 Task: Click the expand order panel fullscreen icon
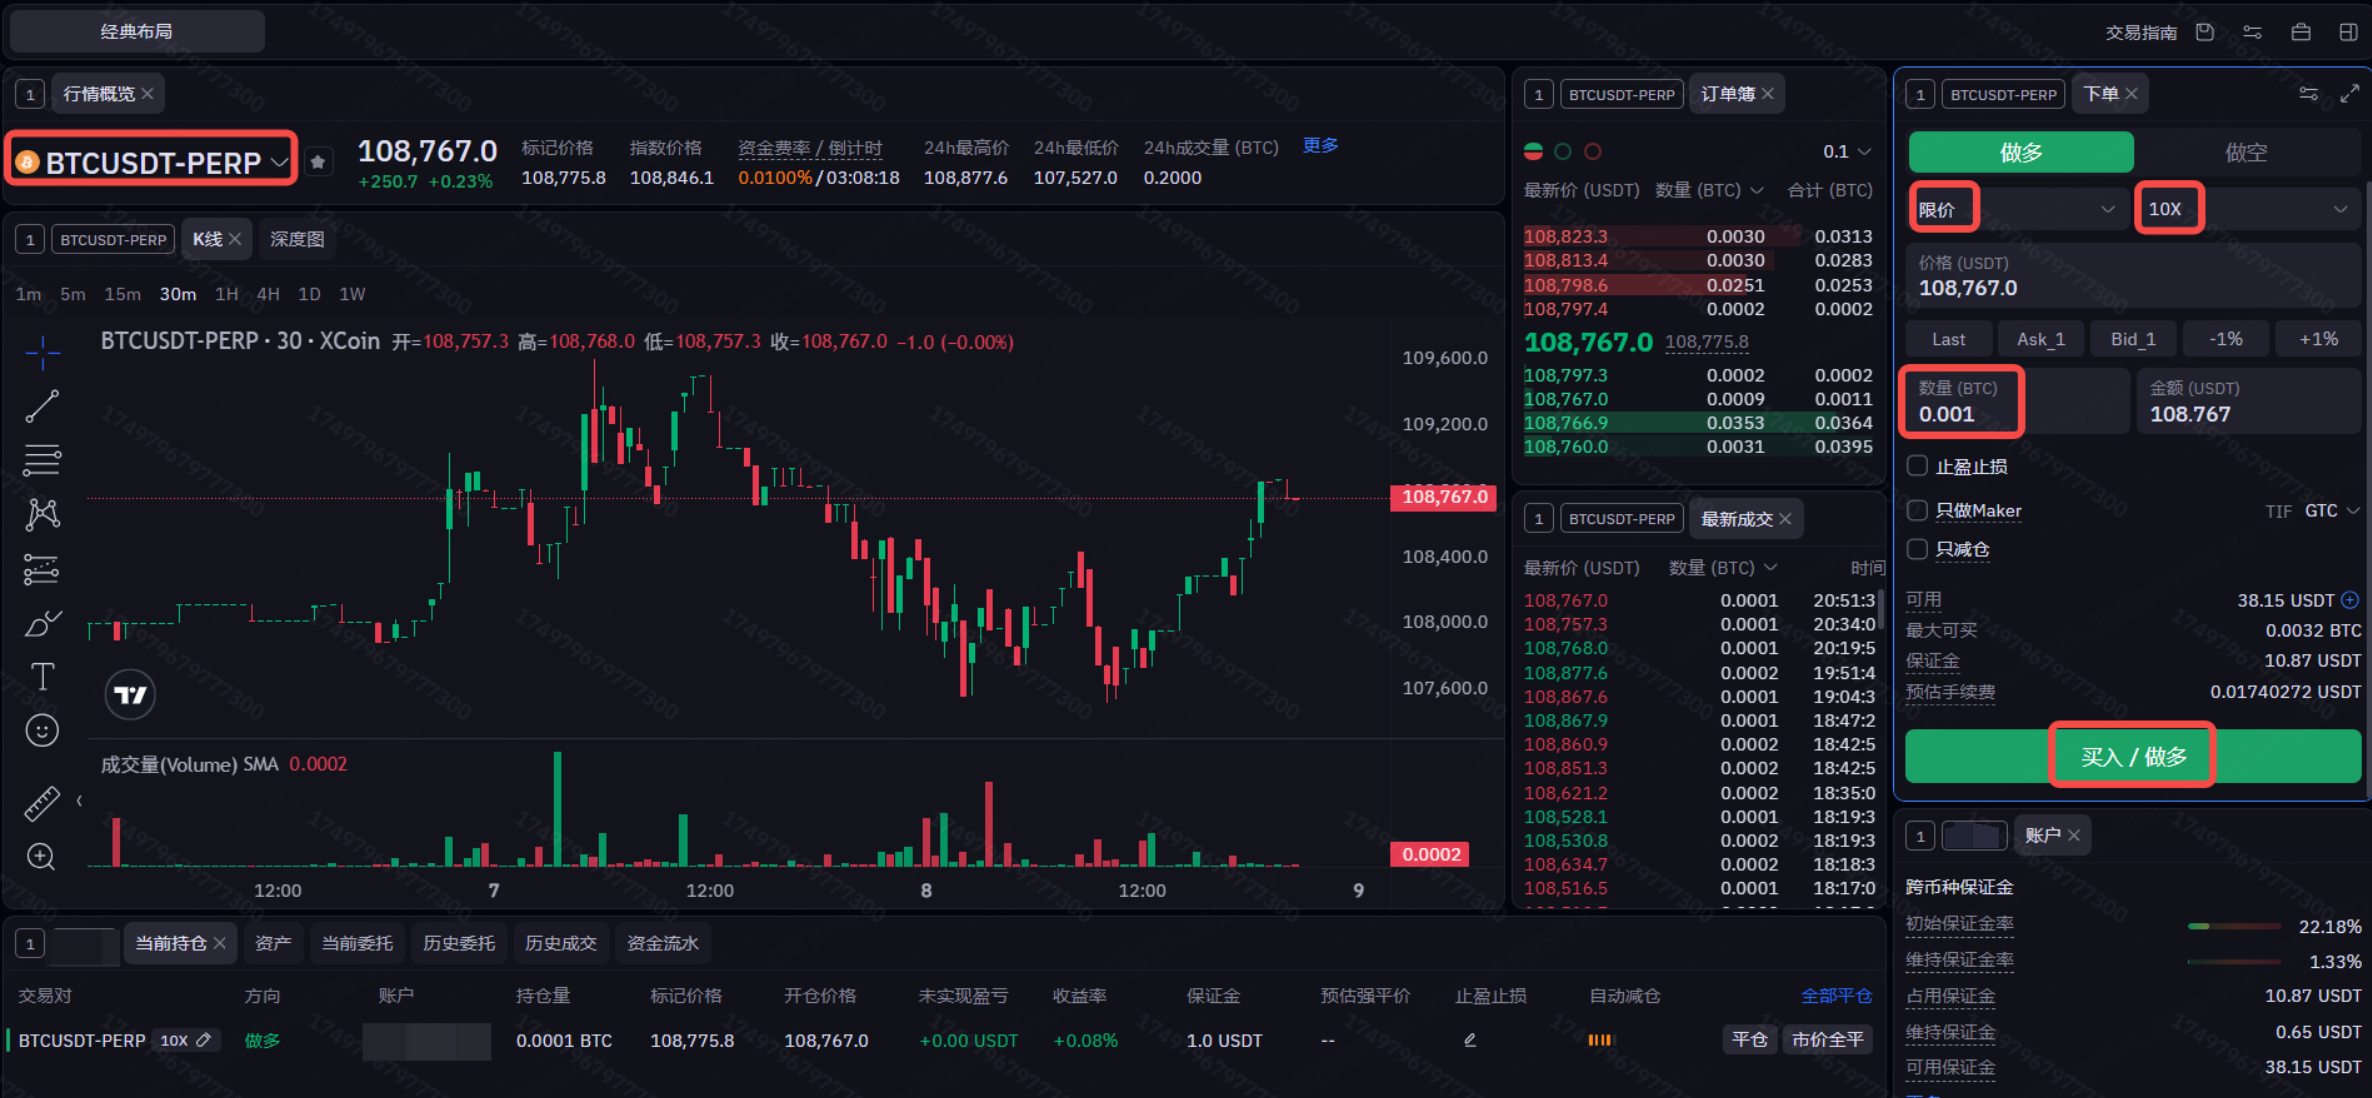pos(2349,94)
